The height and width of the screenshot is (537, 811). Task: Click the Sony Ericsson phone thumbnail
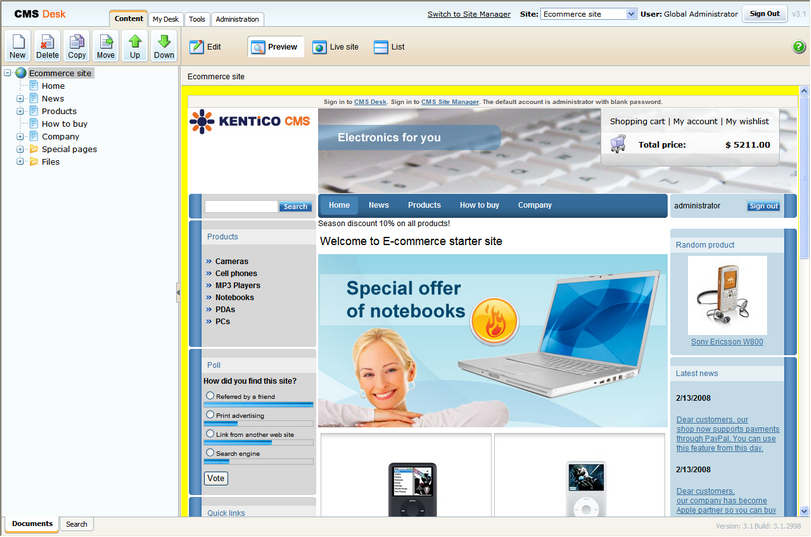[x=727, y=295]
